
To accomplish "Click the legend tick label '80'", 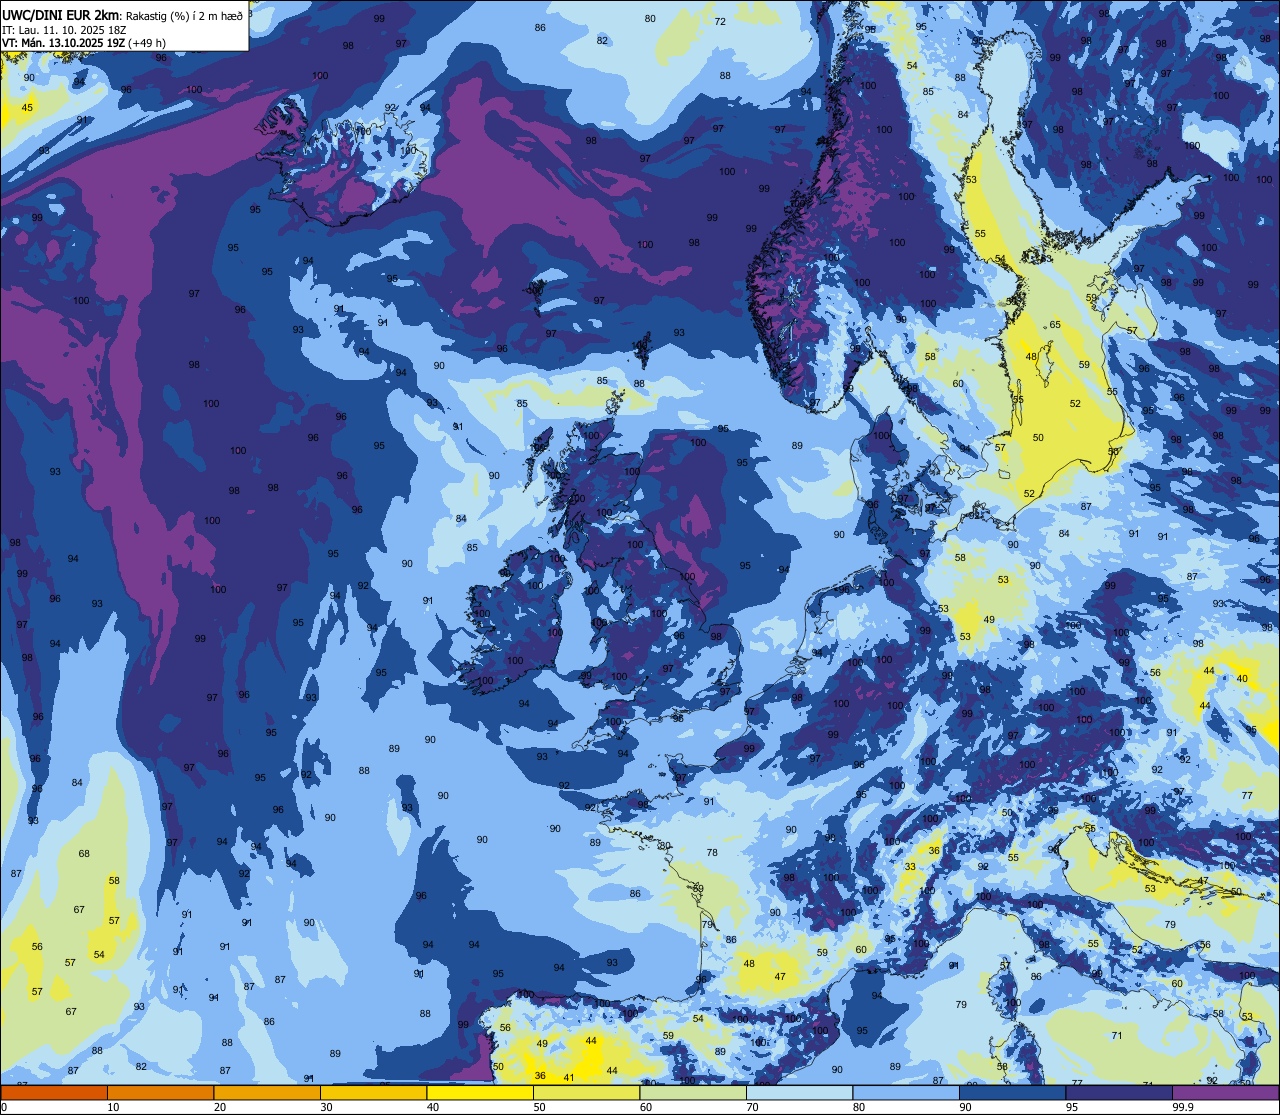I will point(859,1107).
